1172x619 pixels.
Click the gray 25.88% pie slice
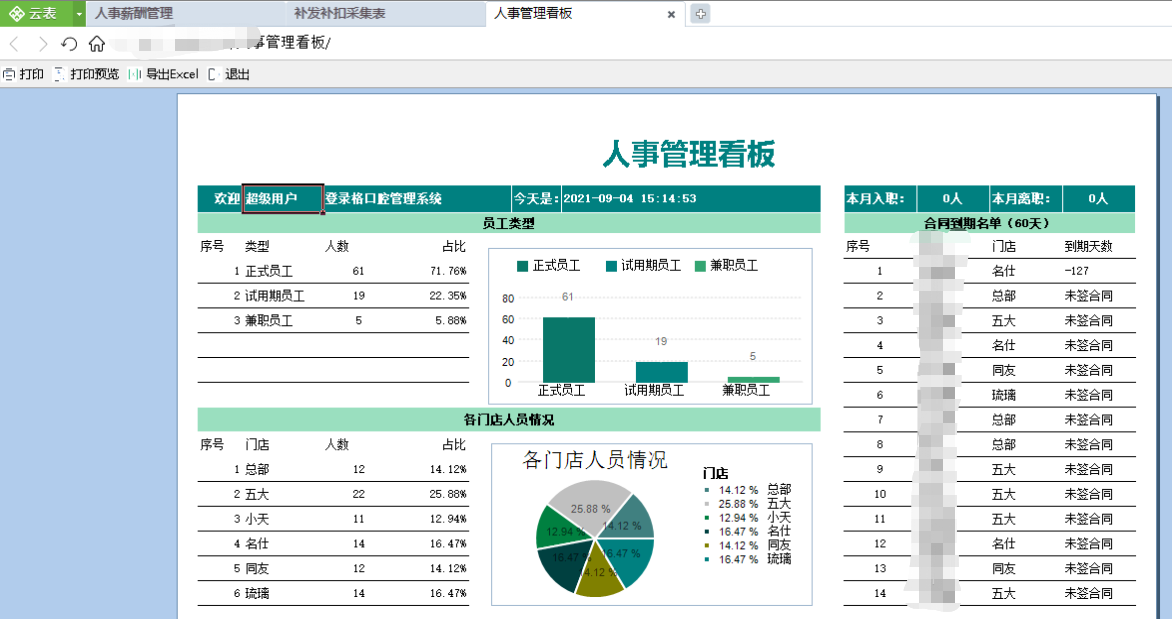click(590, 505)
